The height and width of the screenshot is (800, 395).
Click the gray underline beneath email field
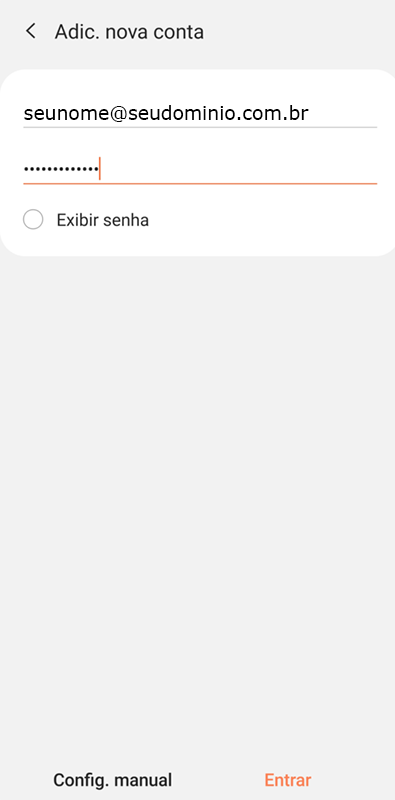(200, 127)
